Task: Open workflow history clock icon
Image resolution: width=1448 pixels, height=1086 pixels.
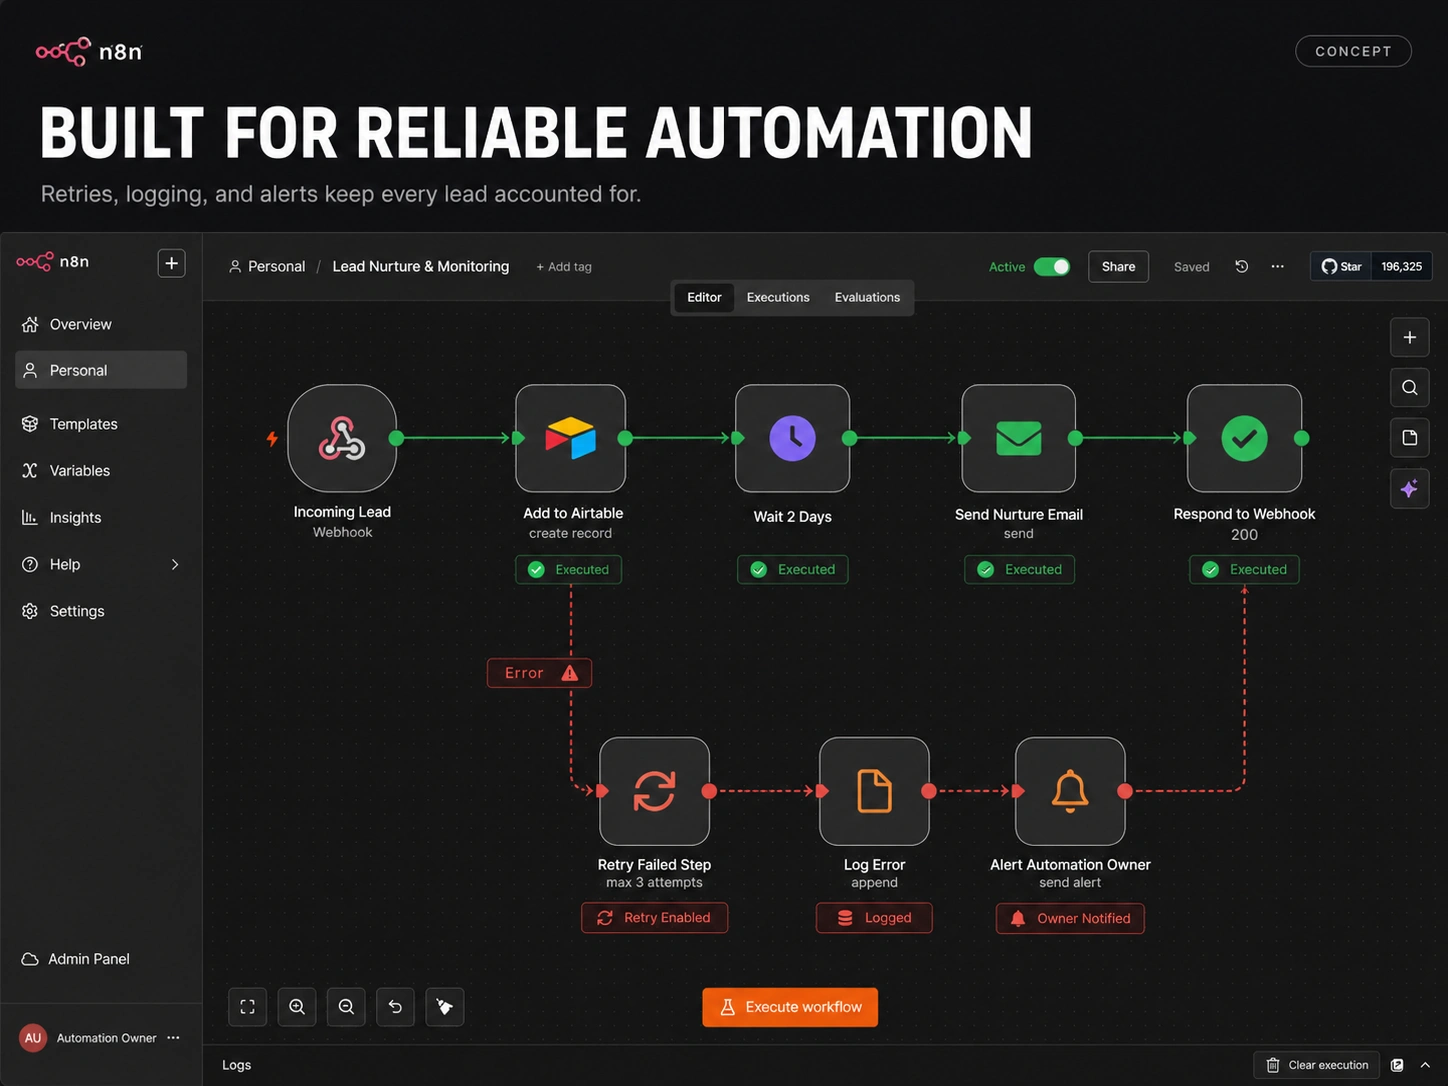Action: pyautogui.click(x=1242, y=266)
